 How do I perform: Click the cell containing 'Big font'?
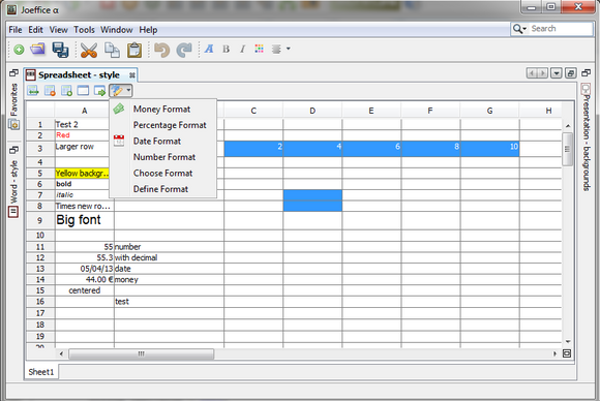pyautogui.click(x=85, y=220)
